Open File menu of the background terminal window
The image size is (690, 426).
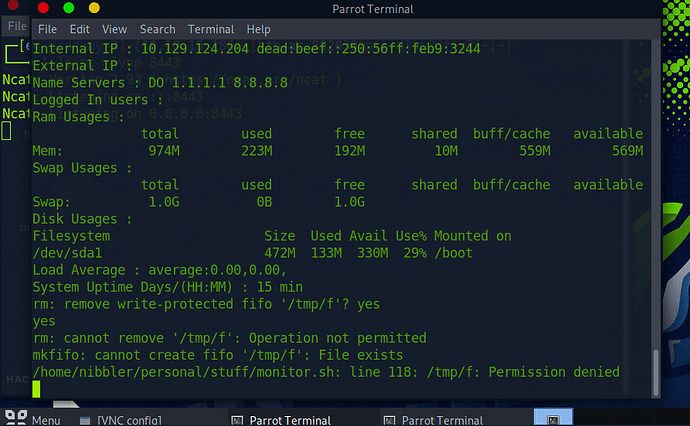16,26
